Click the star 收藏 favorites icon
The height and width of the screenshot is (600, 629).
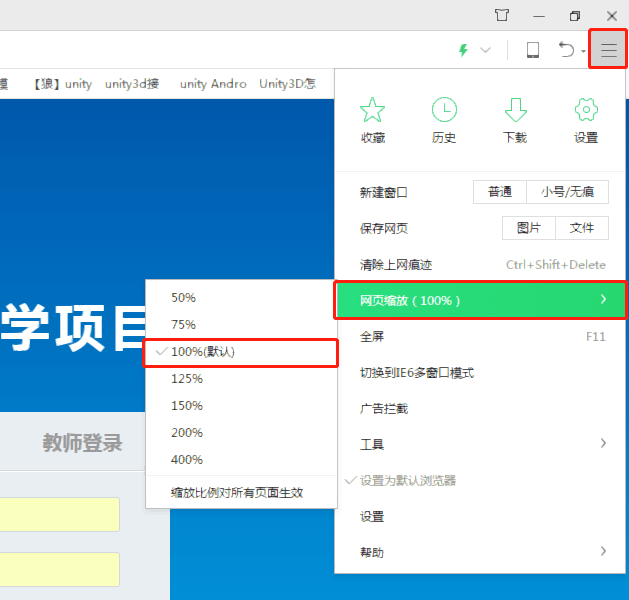[x=372, y=111]
